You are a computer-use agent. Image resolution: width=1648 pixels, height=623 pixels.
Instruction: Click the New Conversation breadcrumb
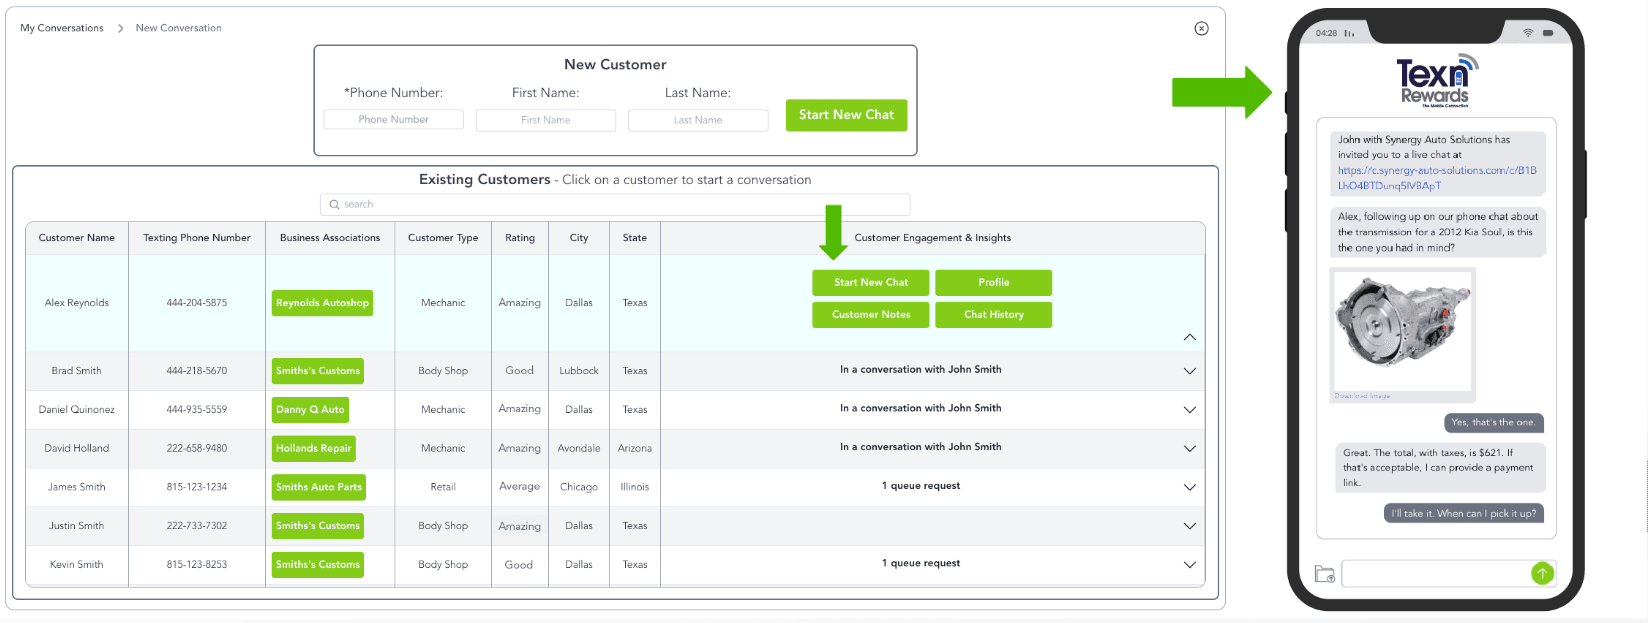point(179,28)
